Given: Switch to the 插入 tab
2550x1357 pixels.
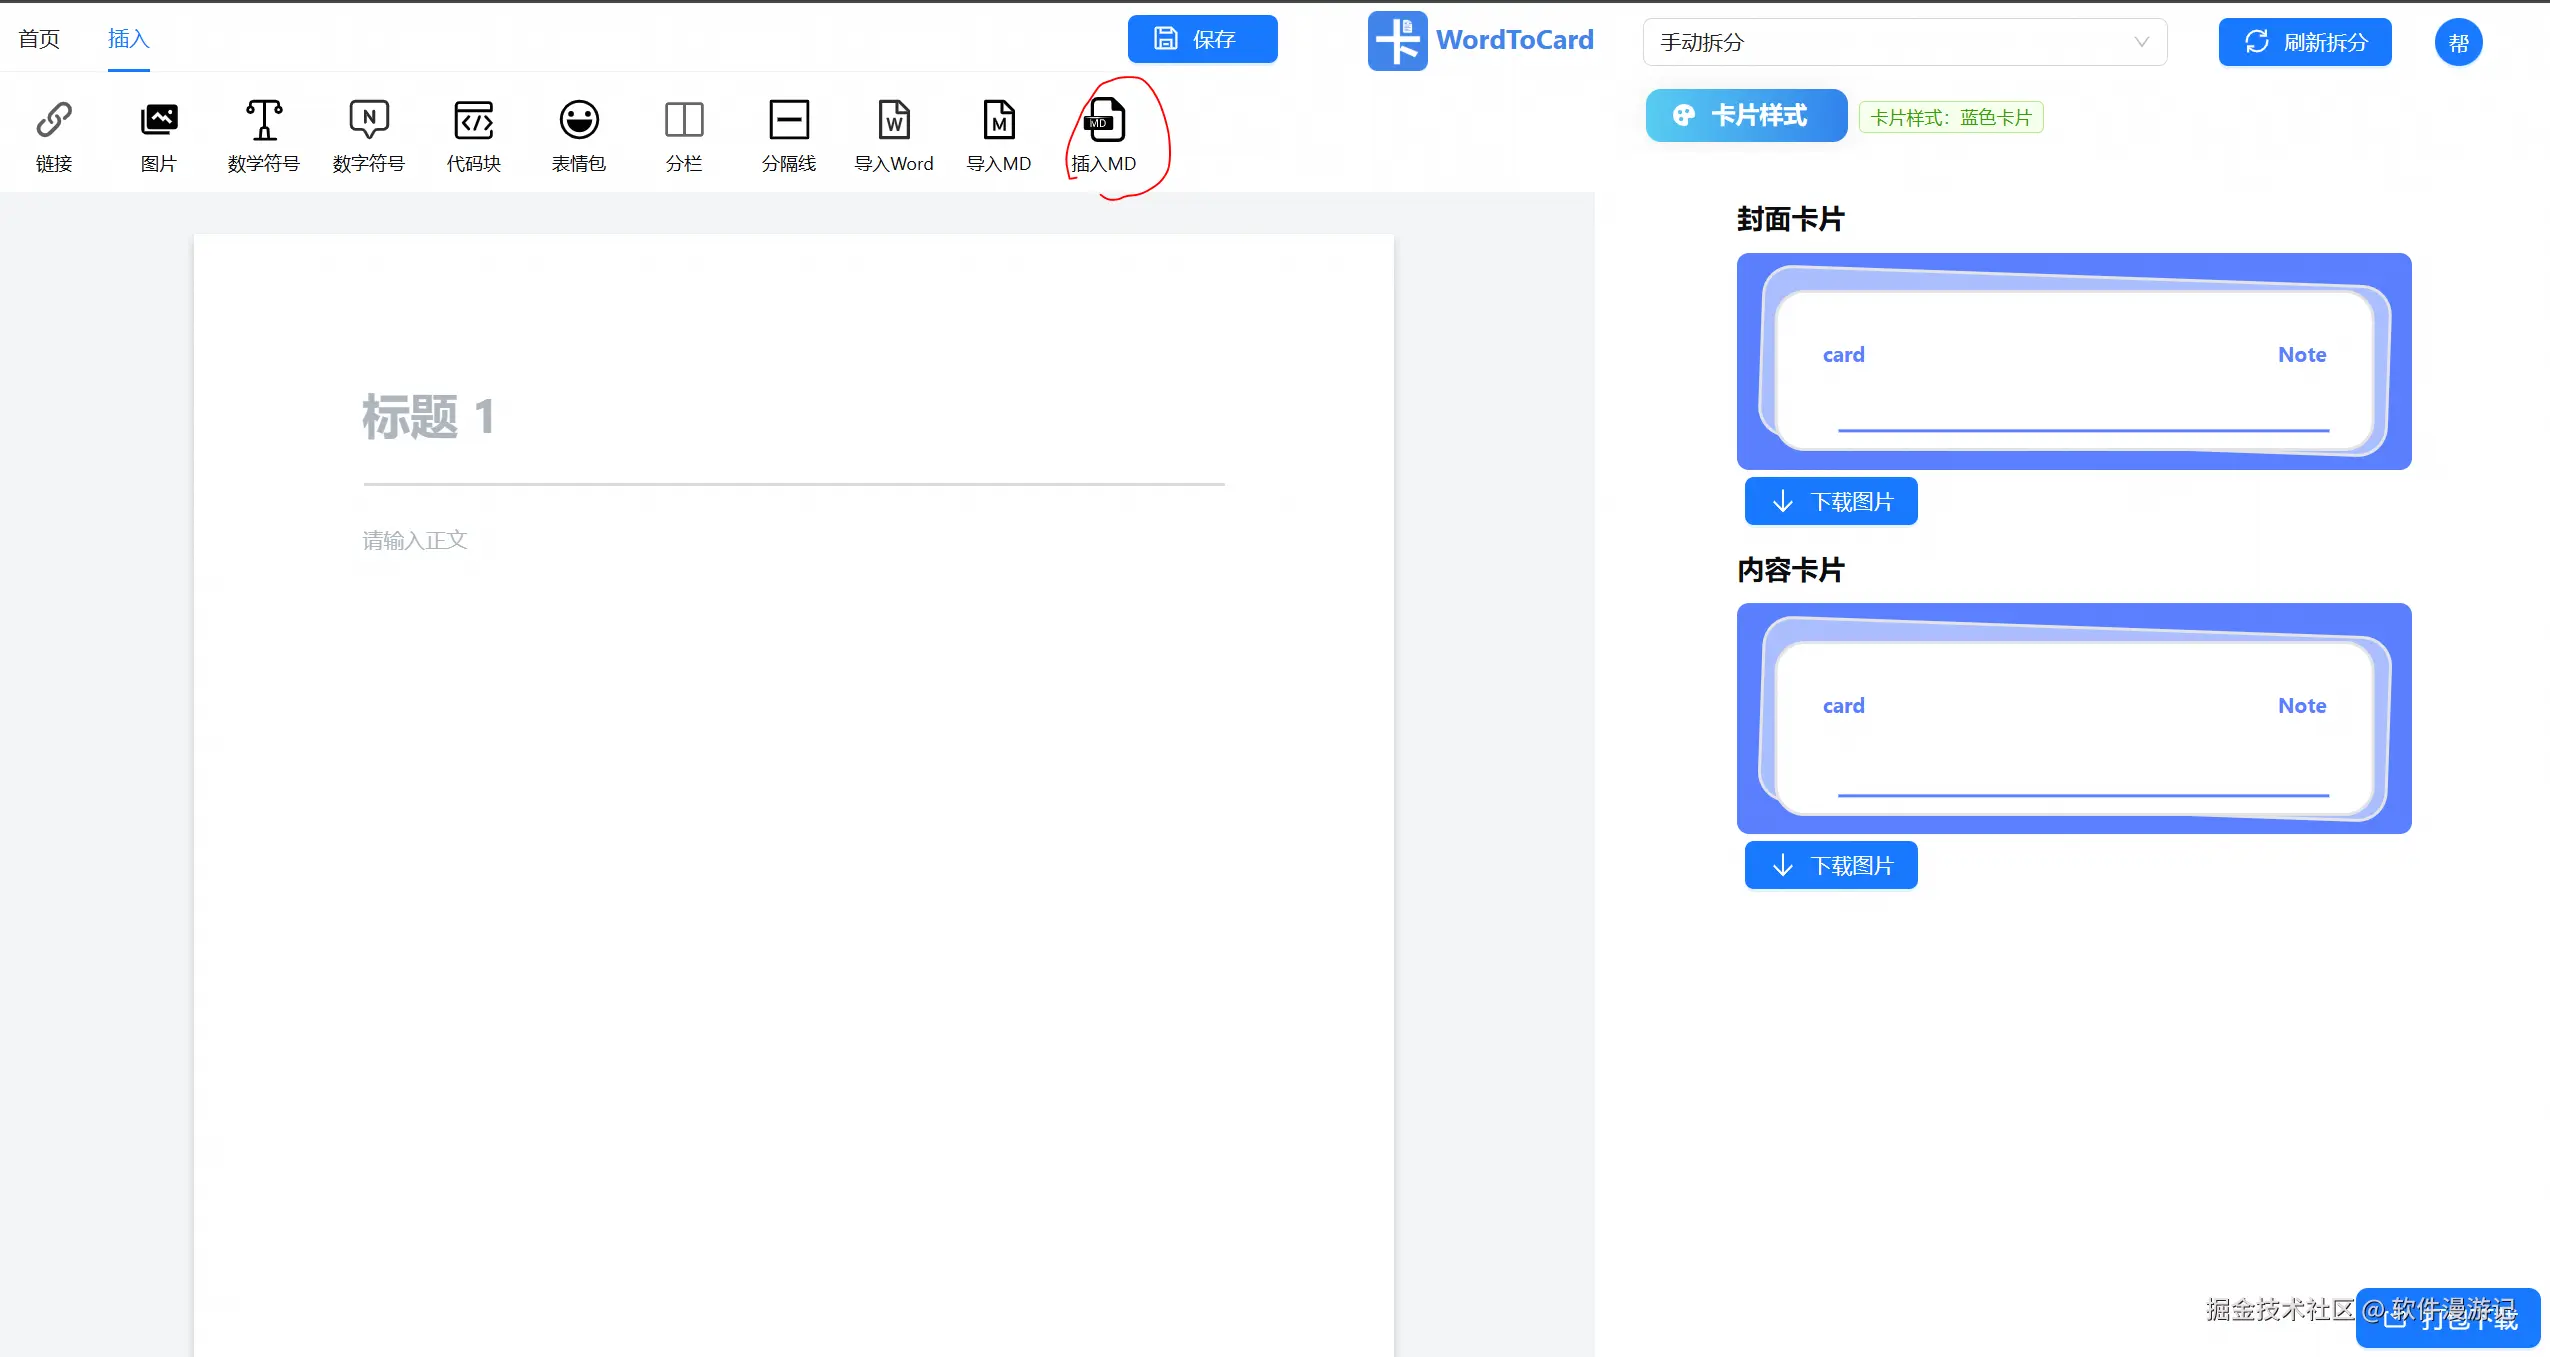Looking at the screenshot, I should pyautogui.click(x=127, y=39).
